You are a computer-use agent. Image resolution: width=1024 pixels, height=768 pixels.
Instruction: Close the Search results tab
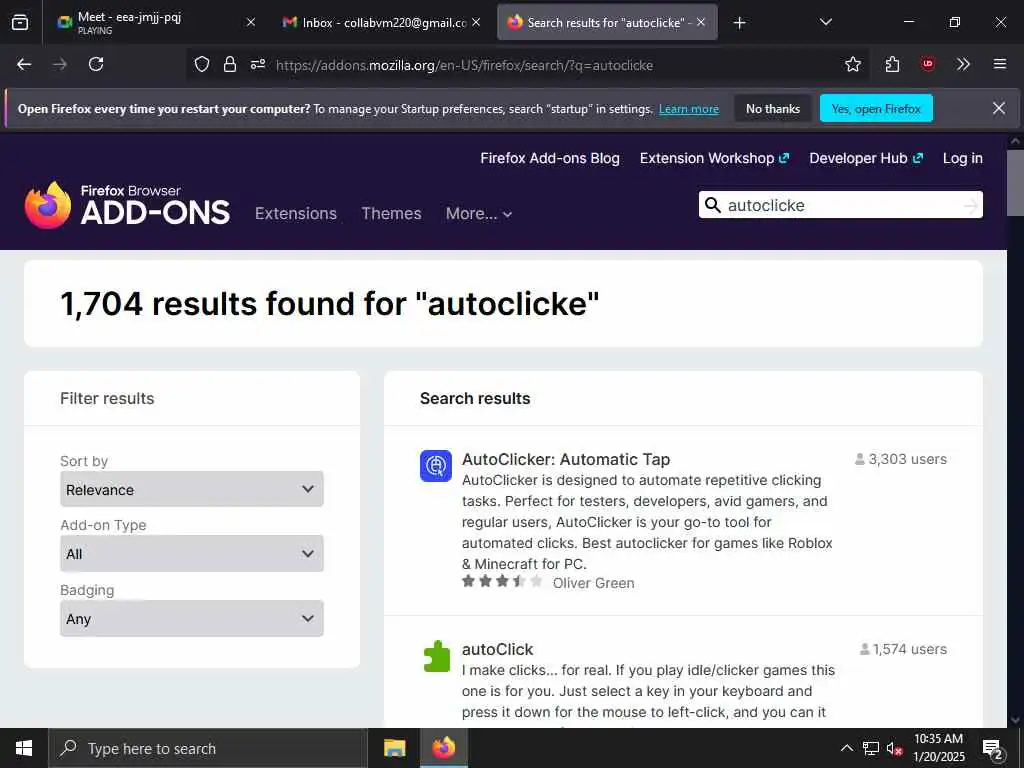tap(701, 22)
